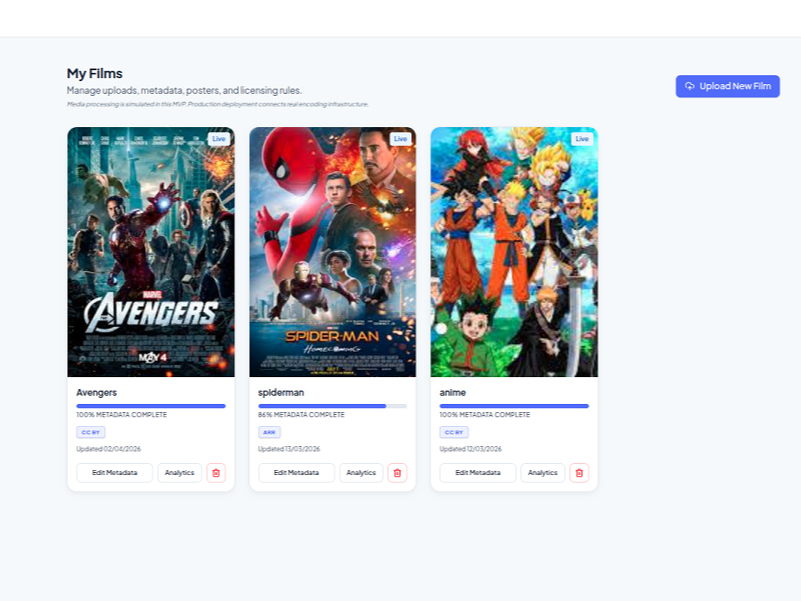Open Edit Metadata for anime

478,473
